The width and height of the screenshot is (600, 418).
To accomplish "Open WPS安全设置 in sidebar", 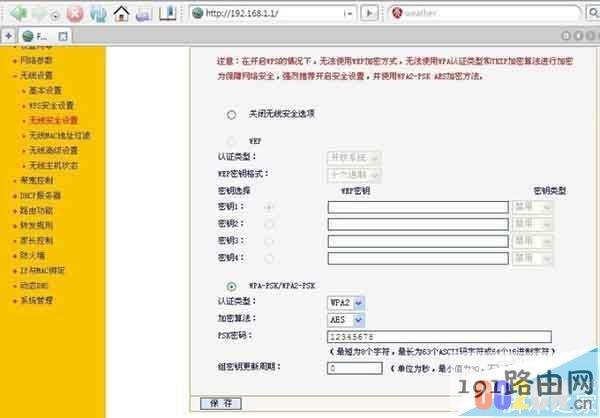I will pos(51,105).
